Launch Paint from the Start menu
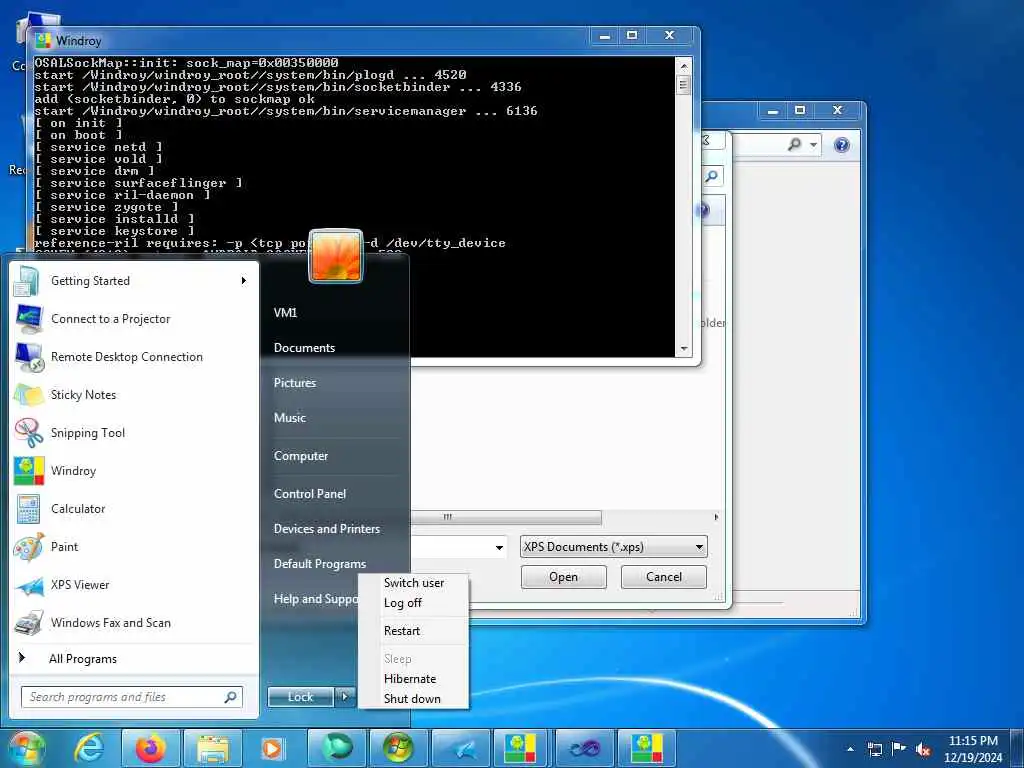Viewport: 1024px width, 768px height. coord(134,547)
